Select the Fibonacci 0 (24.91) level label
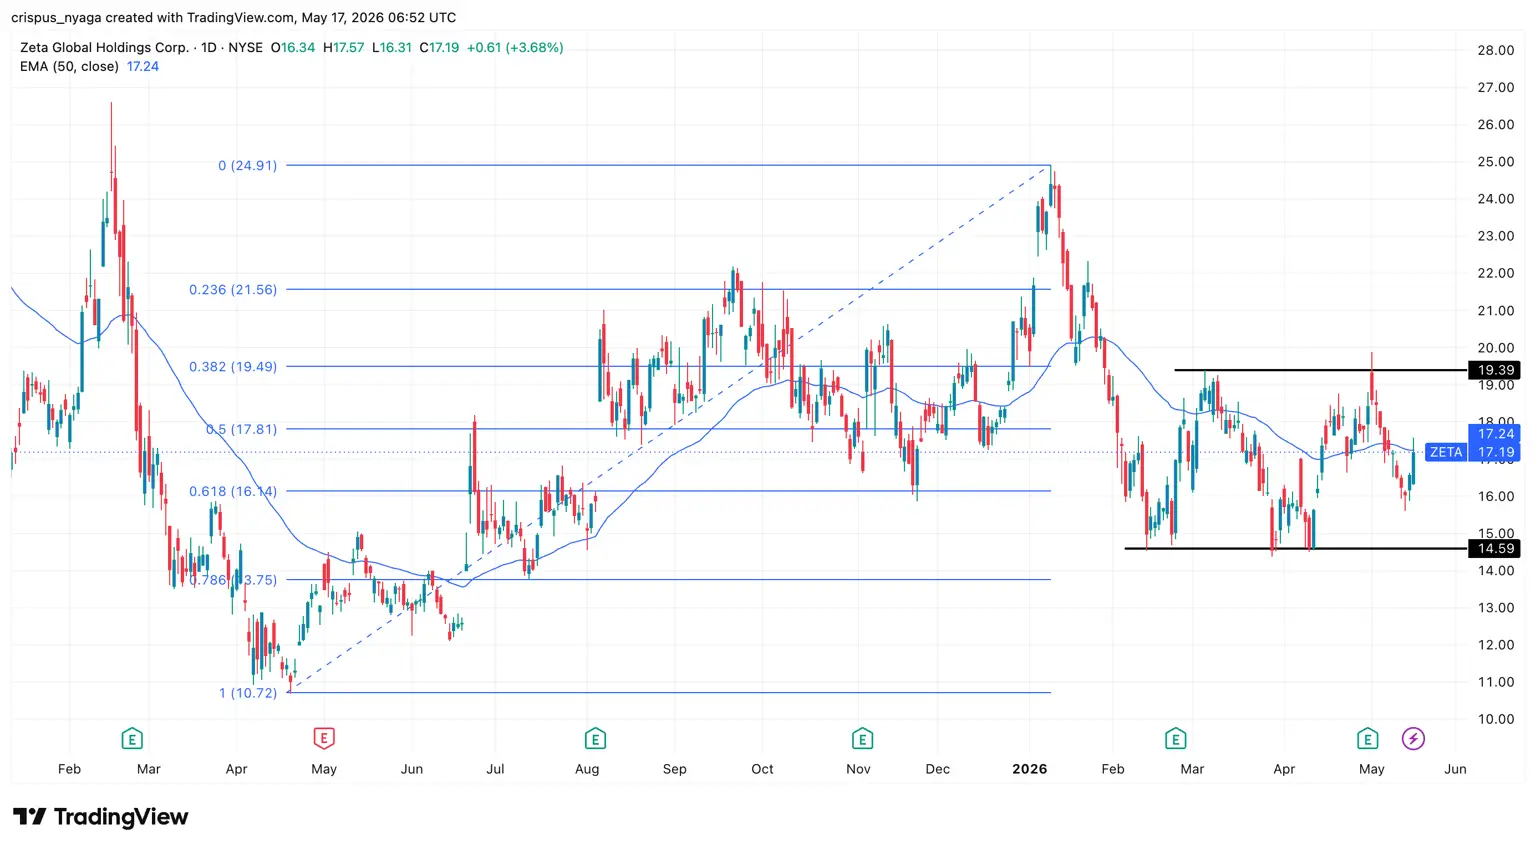Image resolution: width=1536 pixels, height=850 pixels. pyautogui.click(x=247, y=165)
